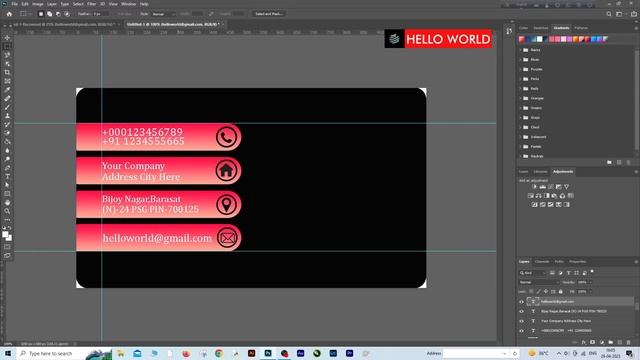Add a Levels adjustment
Viewport: 640px width, 360px height.
(542, 187)
